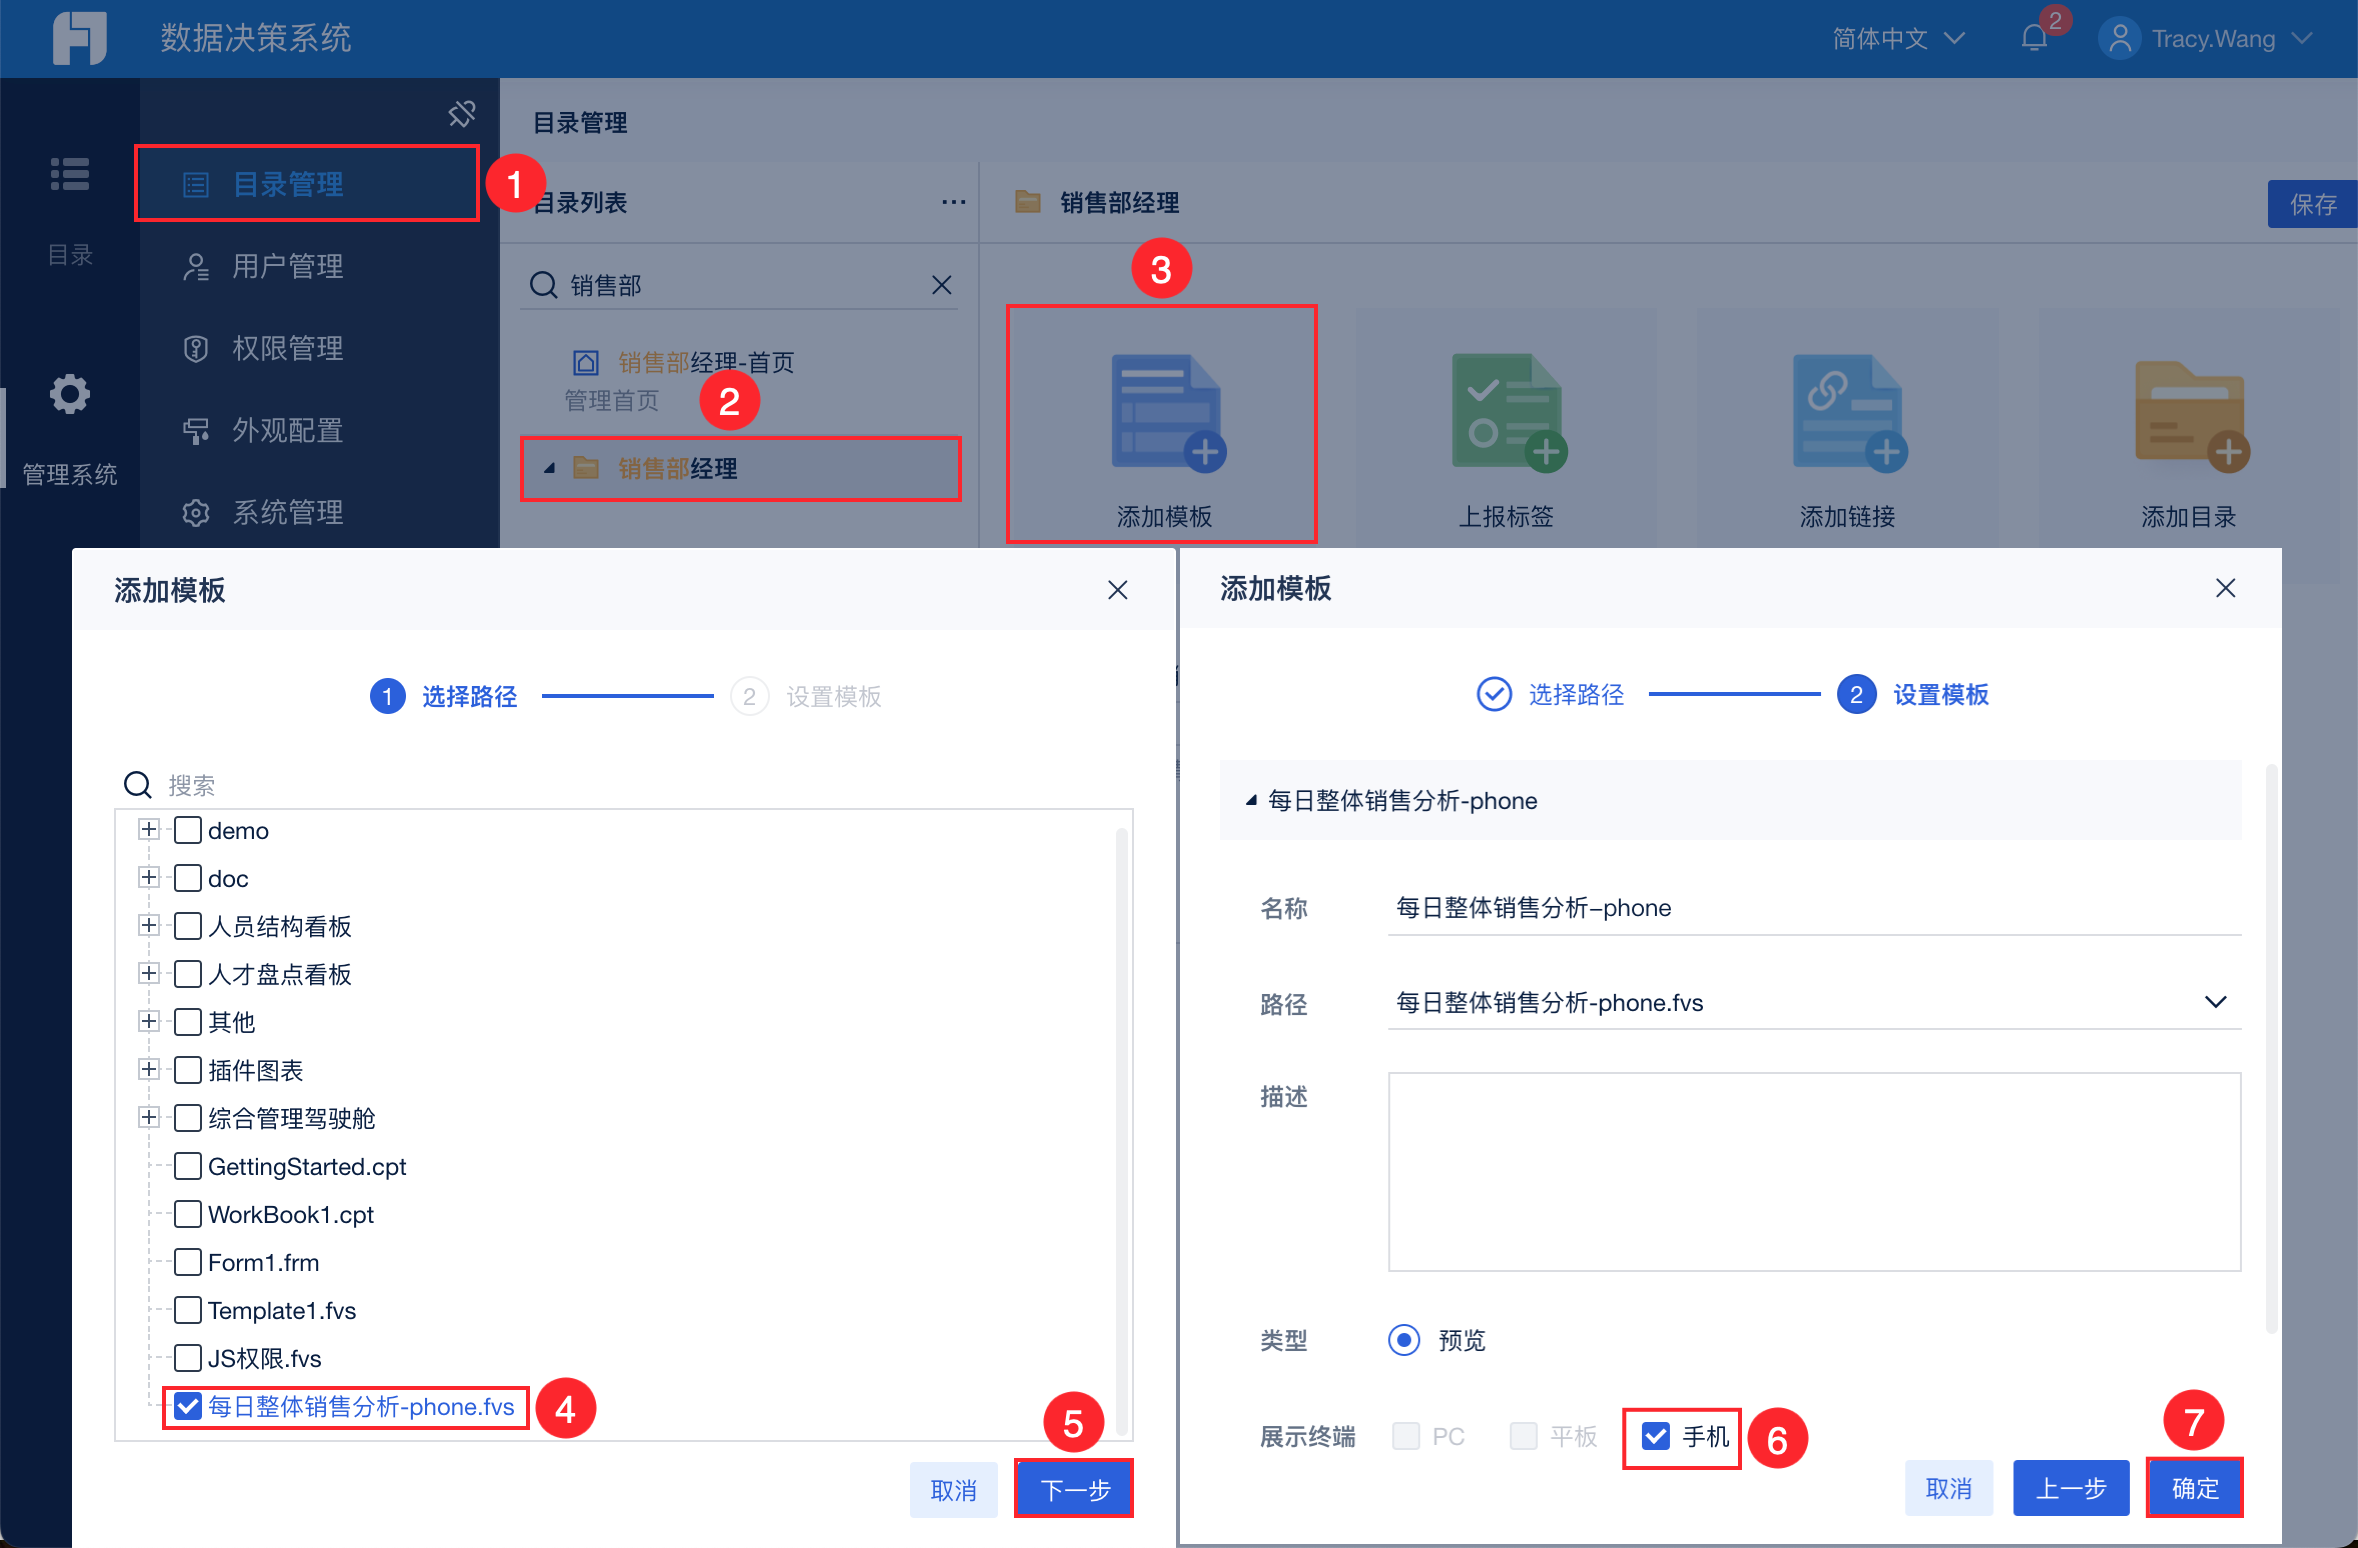Viewport: 2358px width, 1548px height.
Task: Click the 目录 list icon in left rail
Action: [x=69, y=174]
